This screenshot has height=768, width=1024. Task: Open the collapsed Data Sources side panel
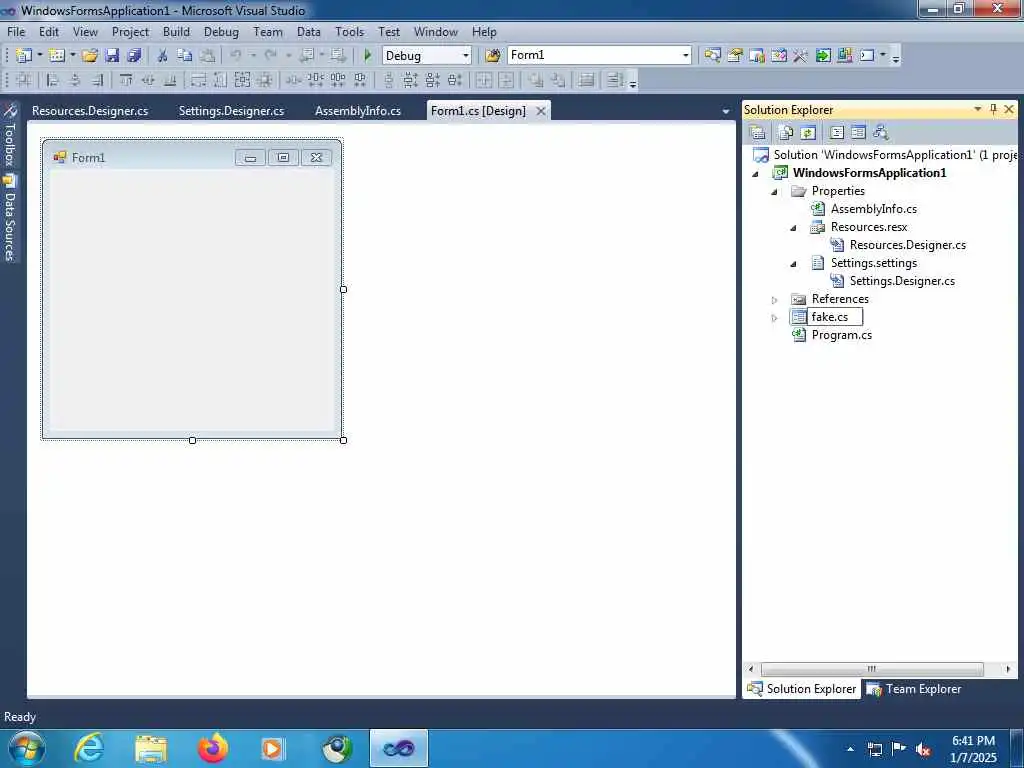[x=10, y=217]
